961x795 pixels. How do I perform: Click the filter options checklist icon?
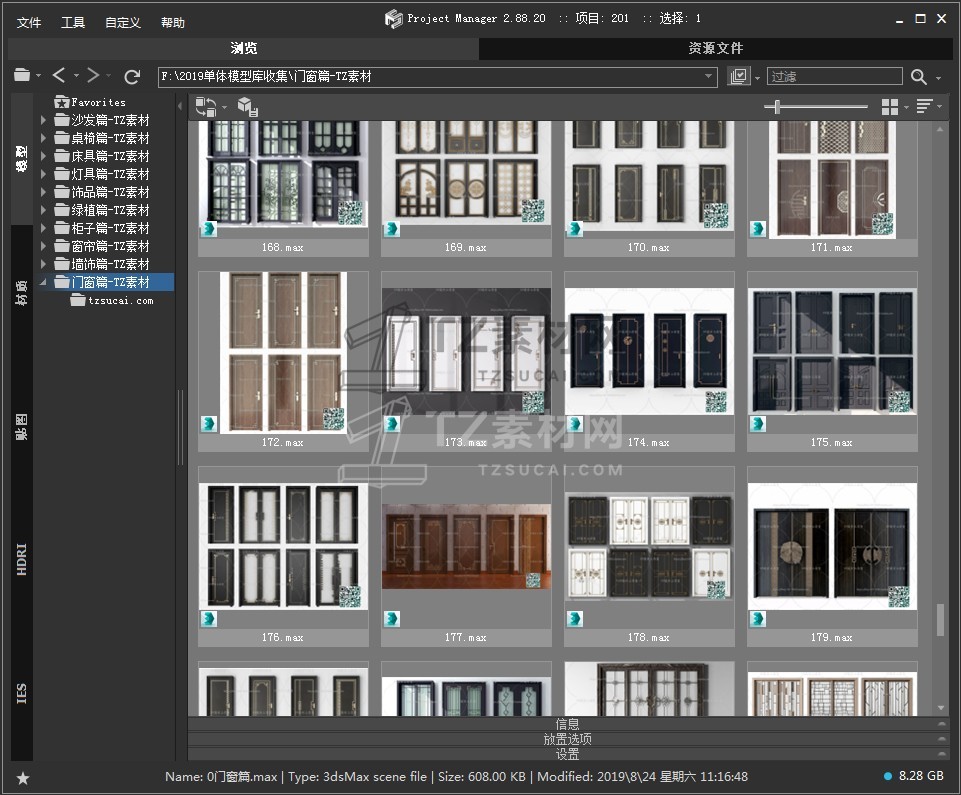point(738,76)
